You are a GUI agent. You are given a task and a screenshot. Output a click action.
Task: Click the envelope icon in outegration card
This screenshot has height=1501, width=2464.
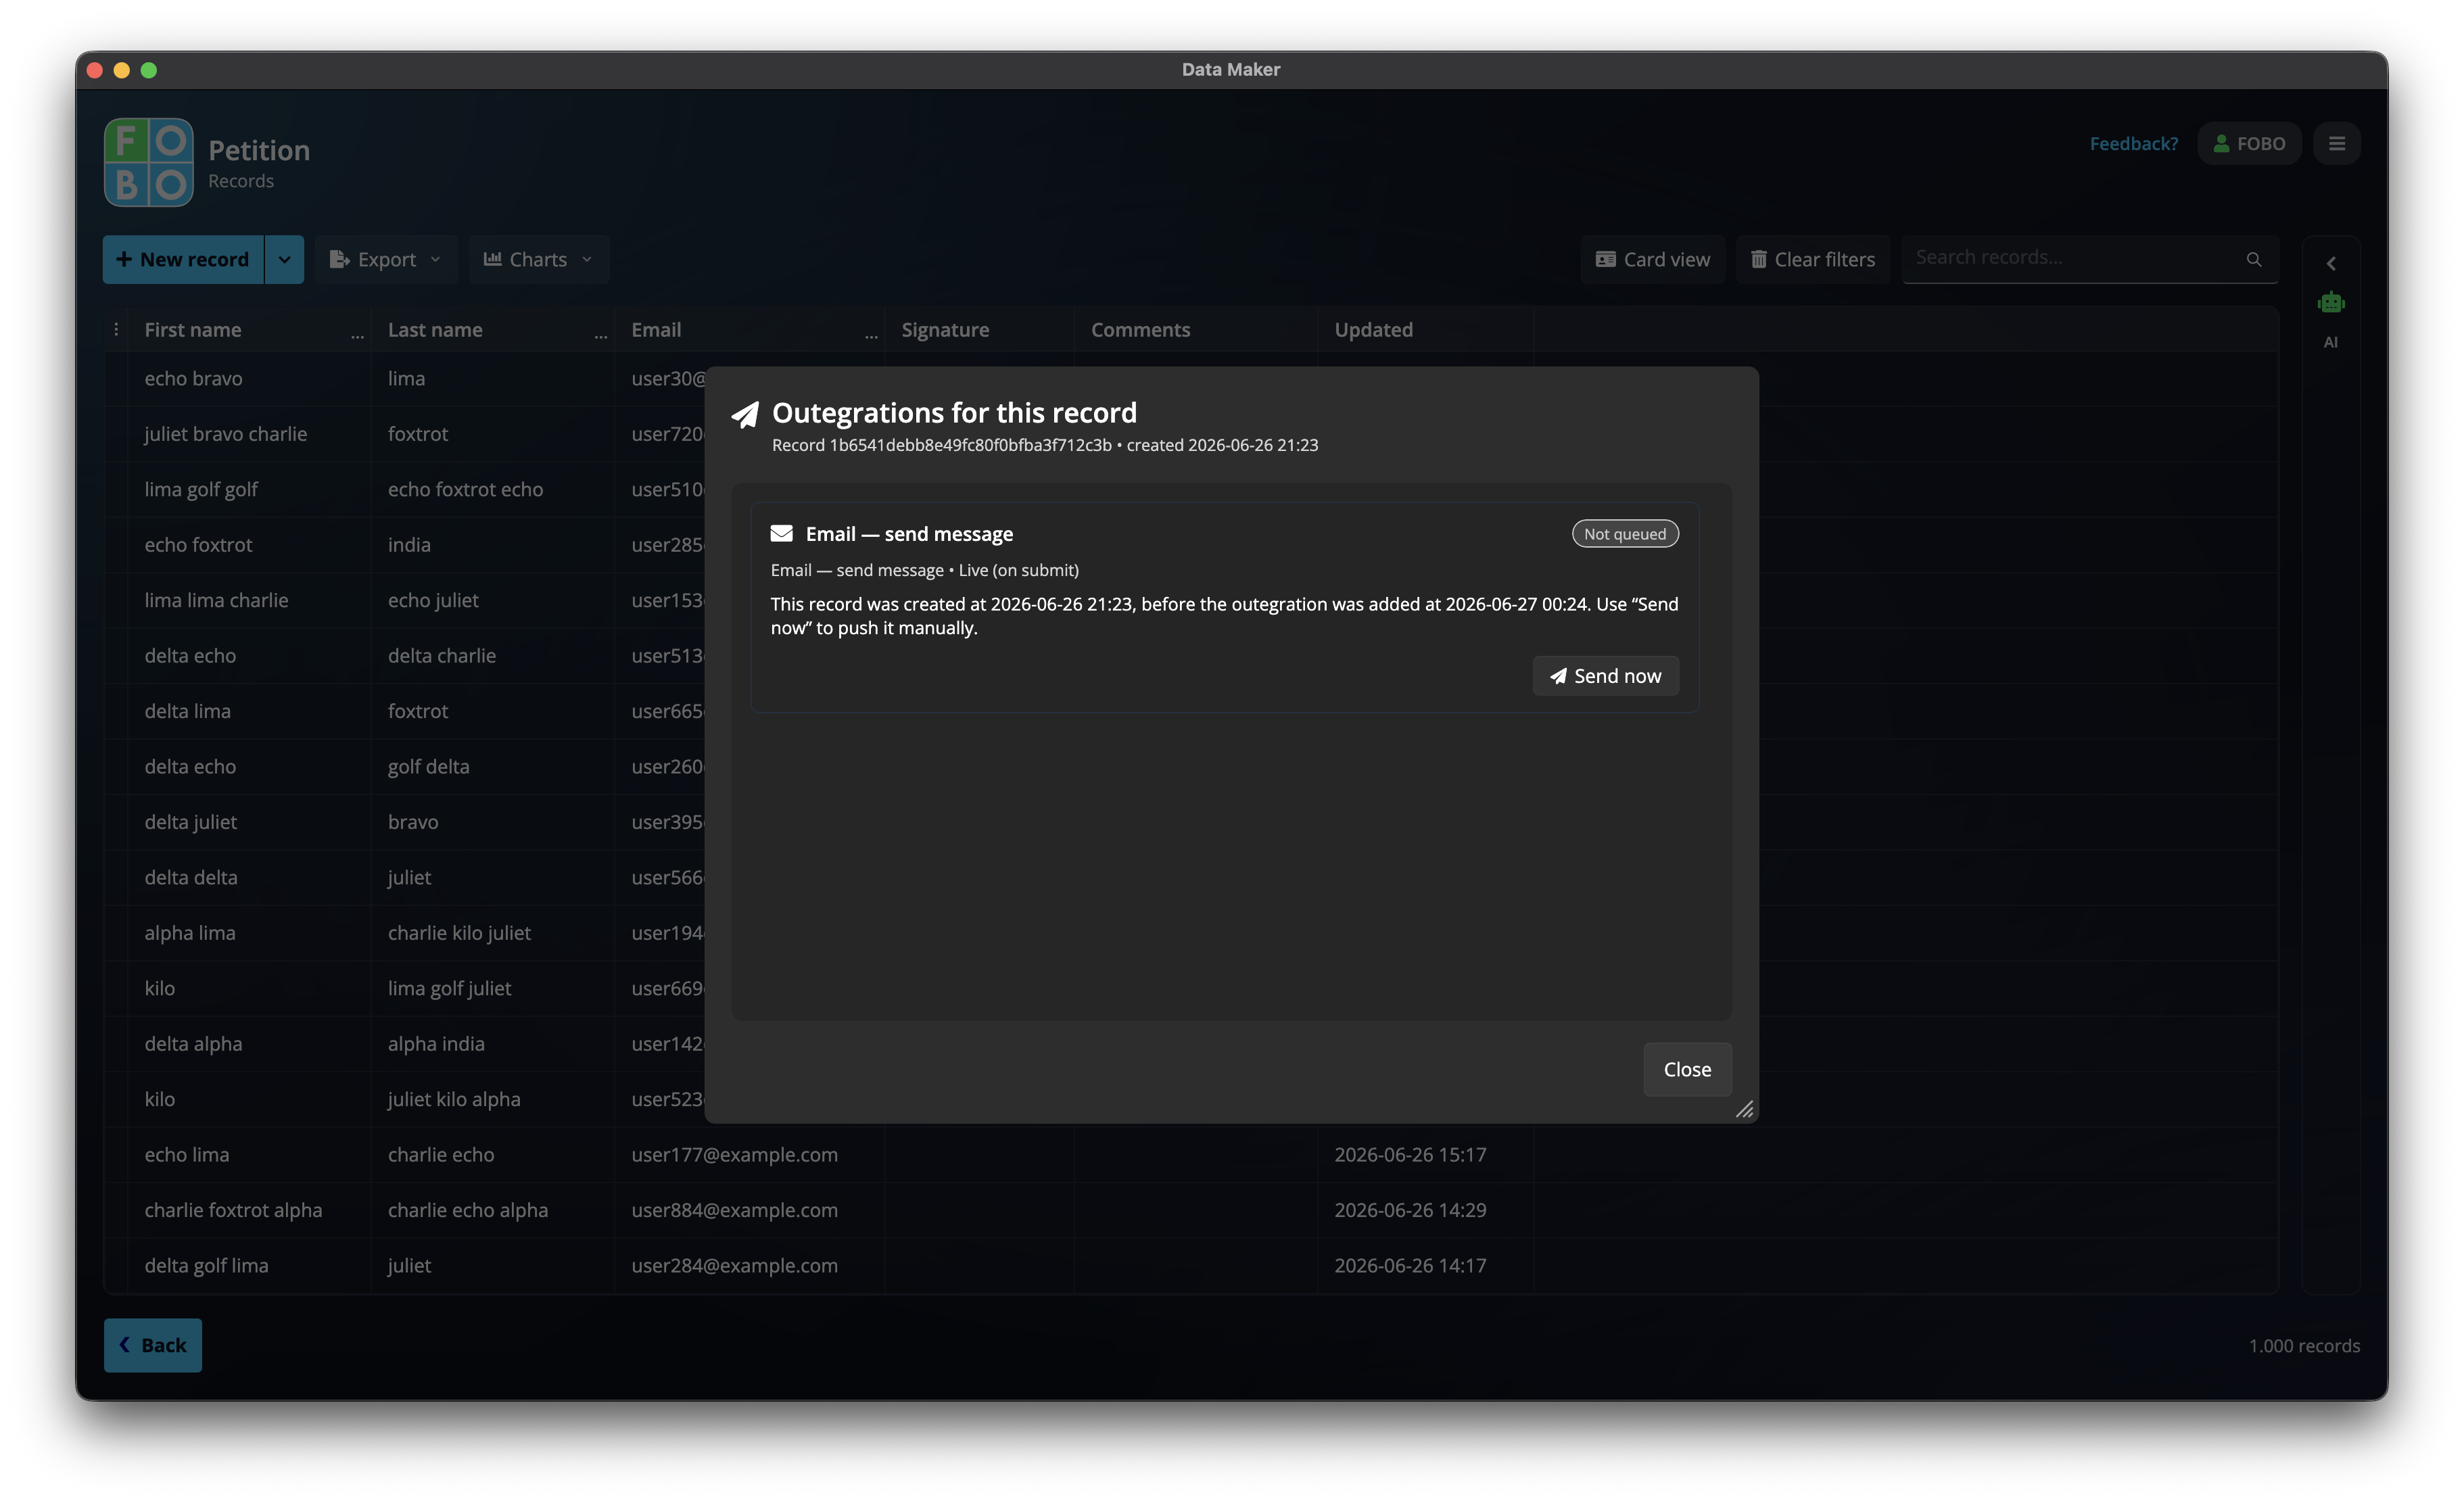coord(781,533)
